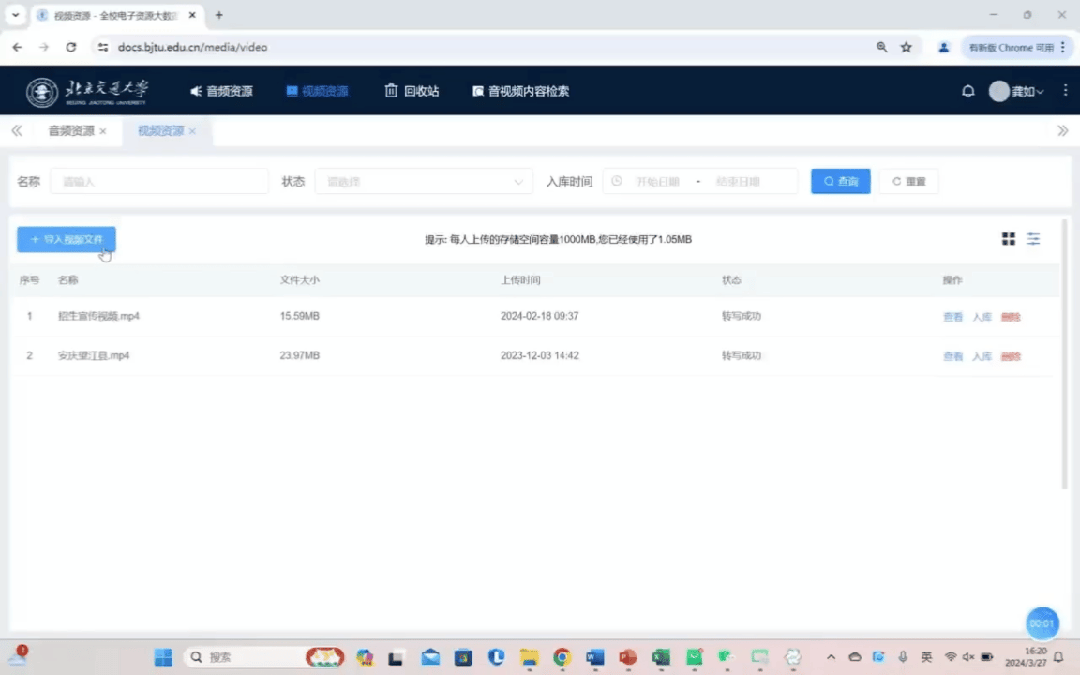Image resolution: width=1080 pixels, height=675 pixels.
Task: Expand the 状态 status dropdown
Action: [x=424, y=182]
